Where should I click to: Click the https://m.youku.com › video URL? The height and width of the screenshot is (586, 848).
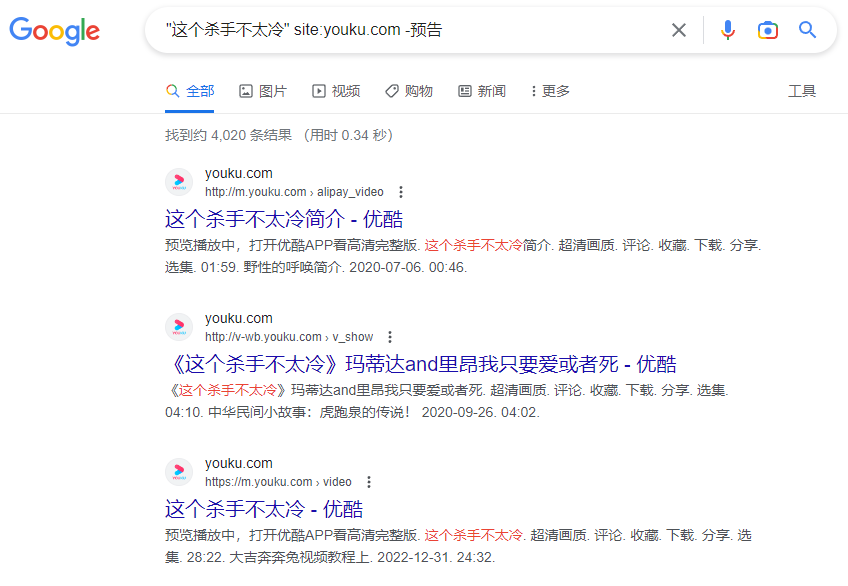pos(278,482)
